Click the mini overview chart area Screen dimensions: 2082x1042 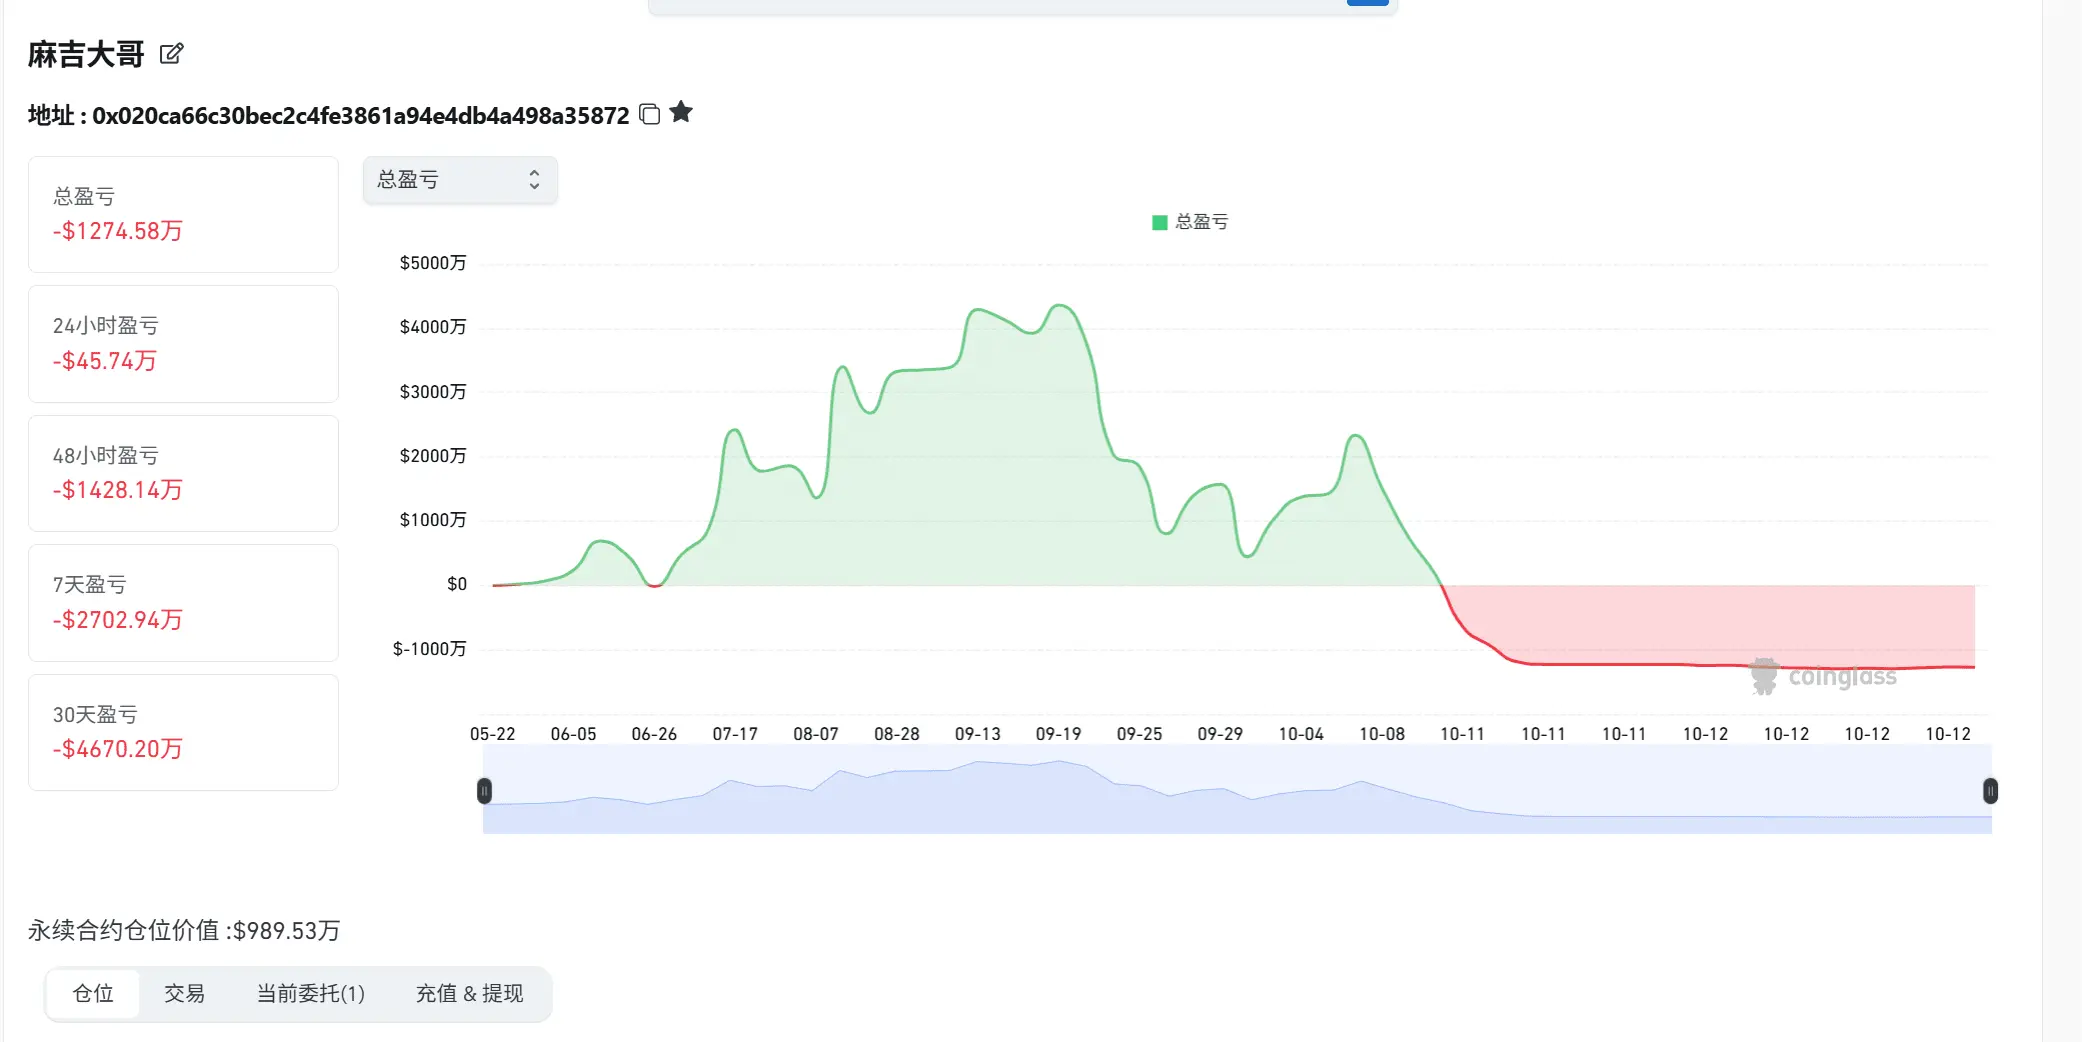pos(1237,790)
